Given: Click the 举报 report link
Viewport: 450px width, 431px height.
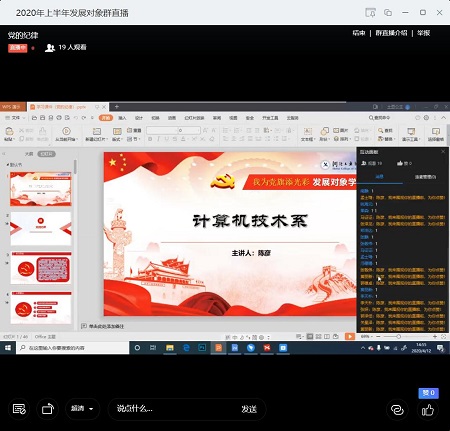Looking at the screenshot, I should pyautogui.click(x=423, y=33).
